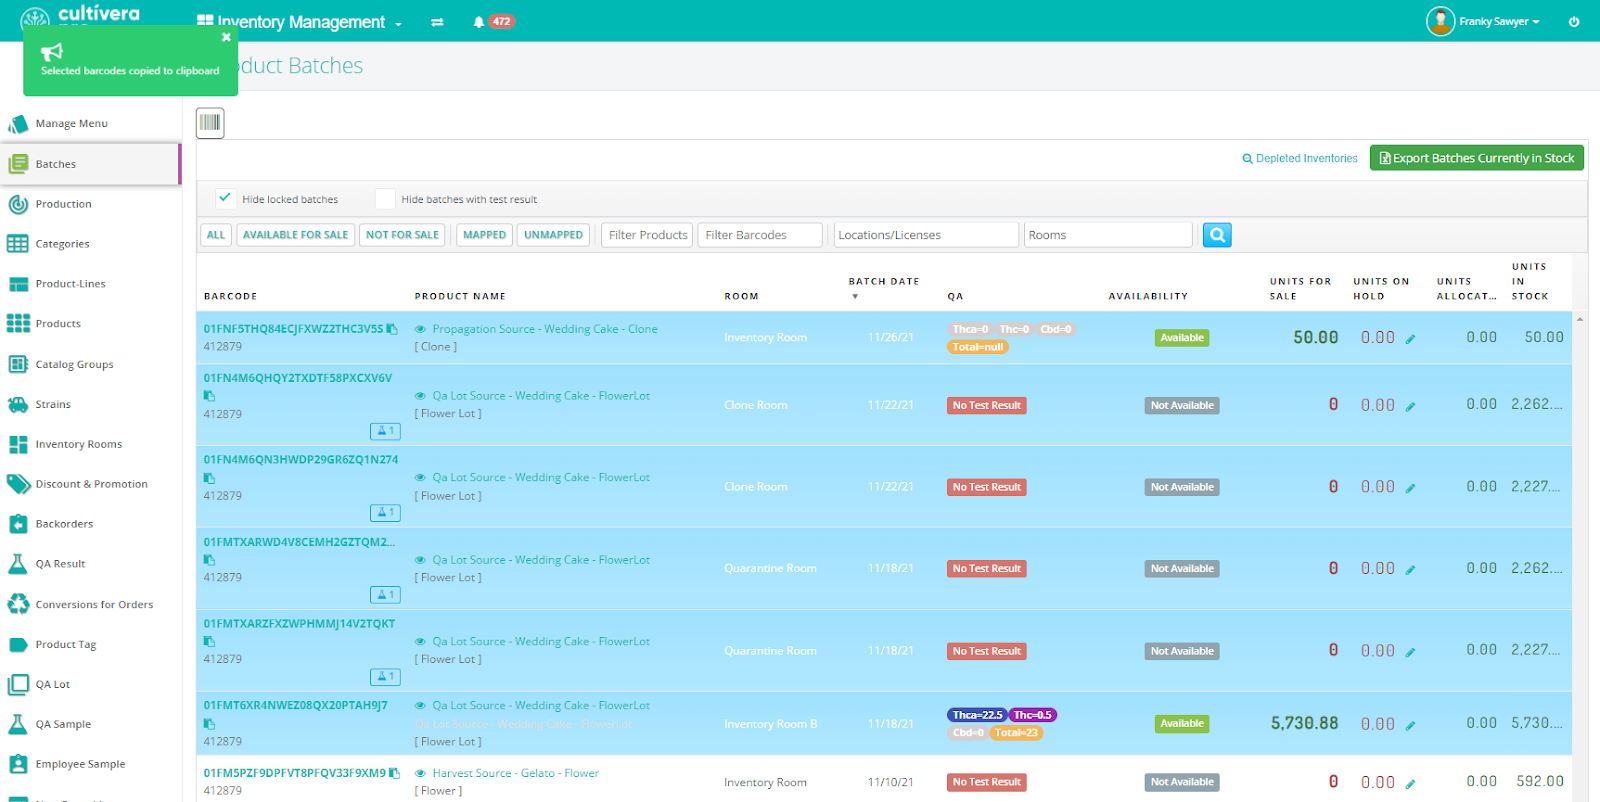Copy barcode 01FM5PZF9DPFVT8PFQV33F9XM9 with its copy icon

tap(395, 773)
